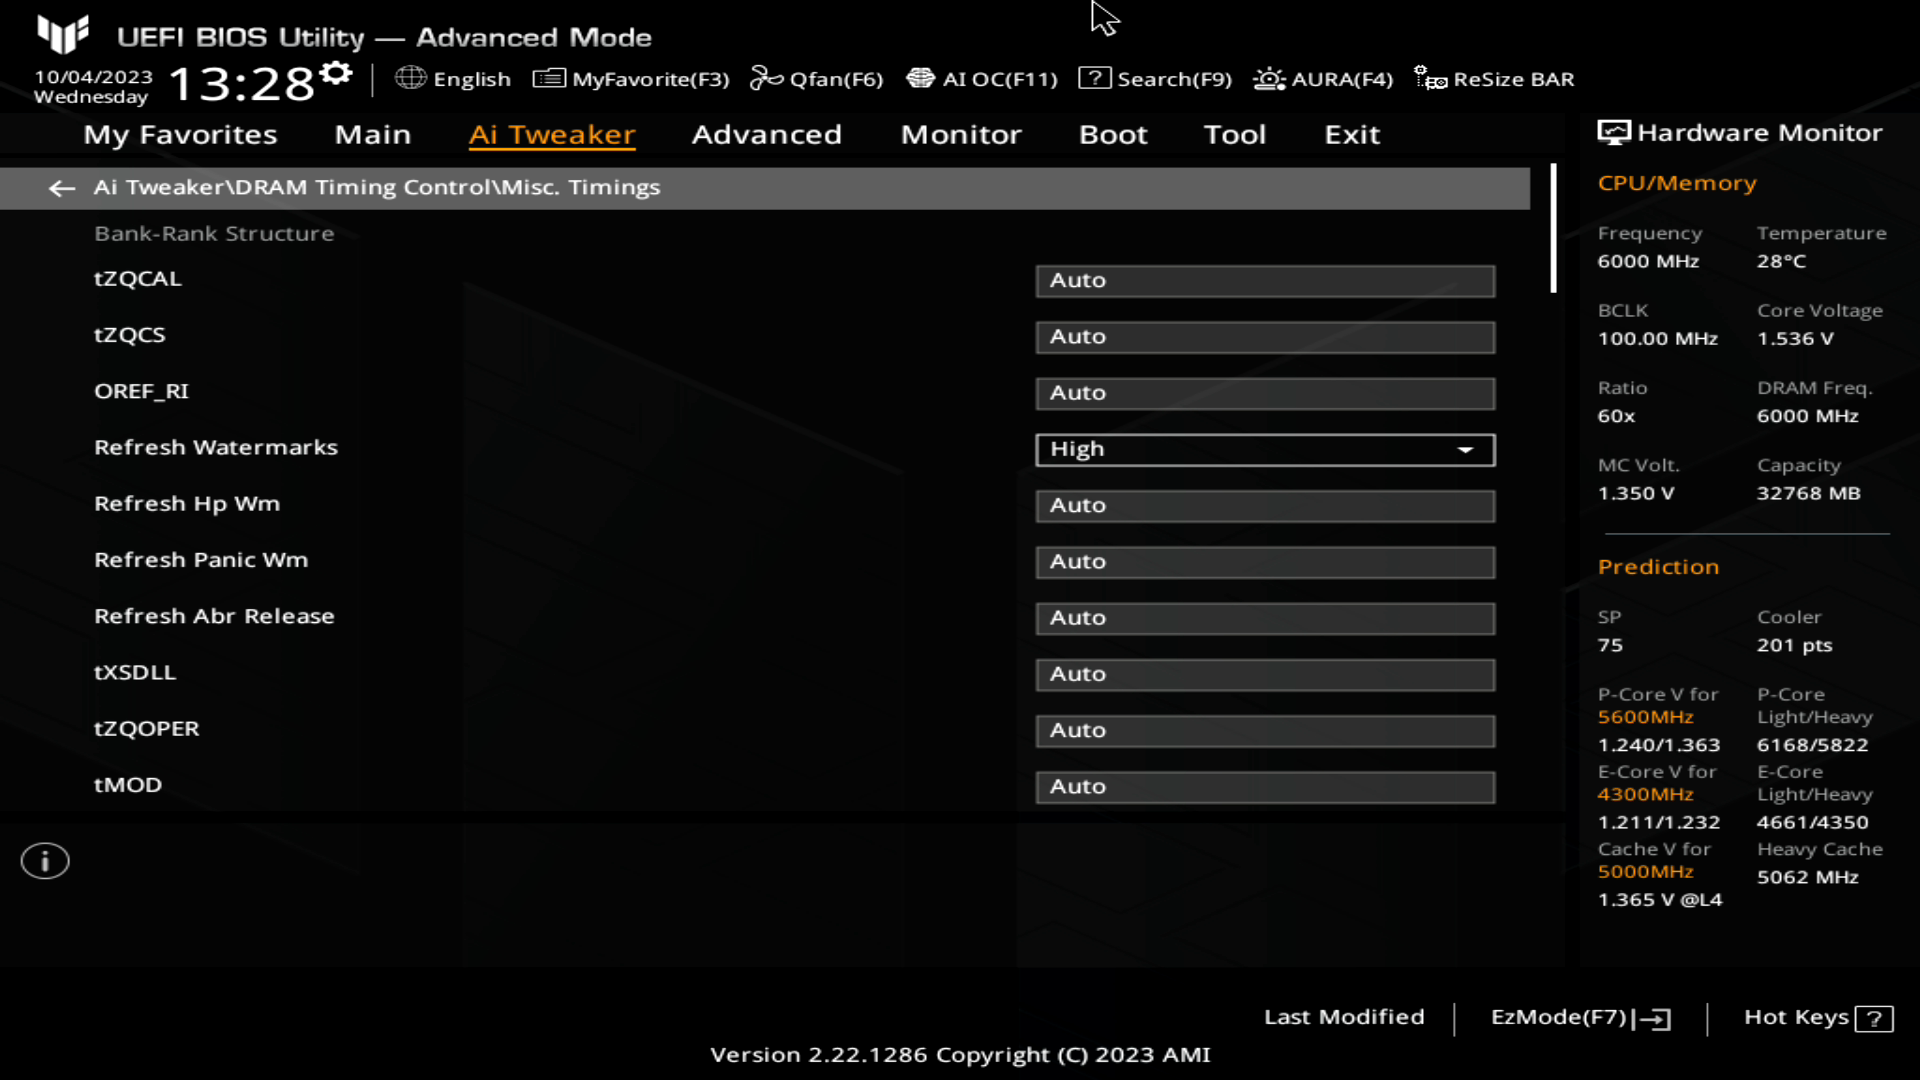Open Qfan(F6) fan control icon
This screenshot has width=1920, height=1080.
point(766,78)
